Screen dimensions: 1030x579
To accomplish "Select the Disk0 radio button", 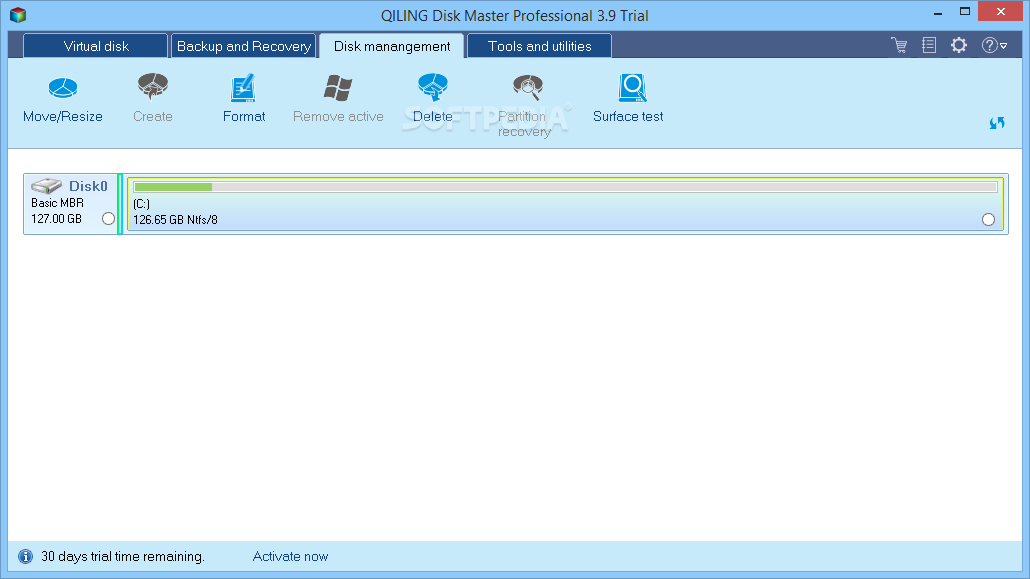I will click(108, 219).
